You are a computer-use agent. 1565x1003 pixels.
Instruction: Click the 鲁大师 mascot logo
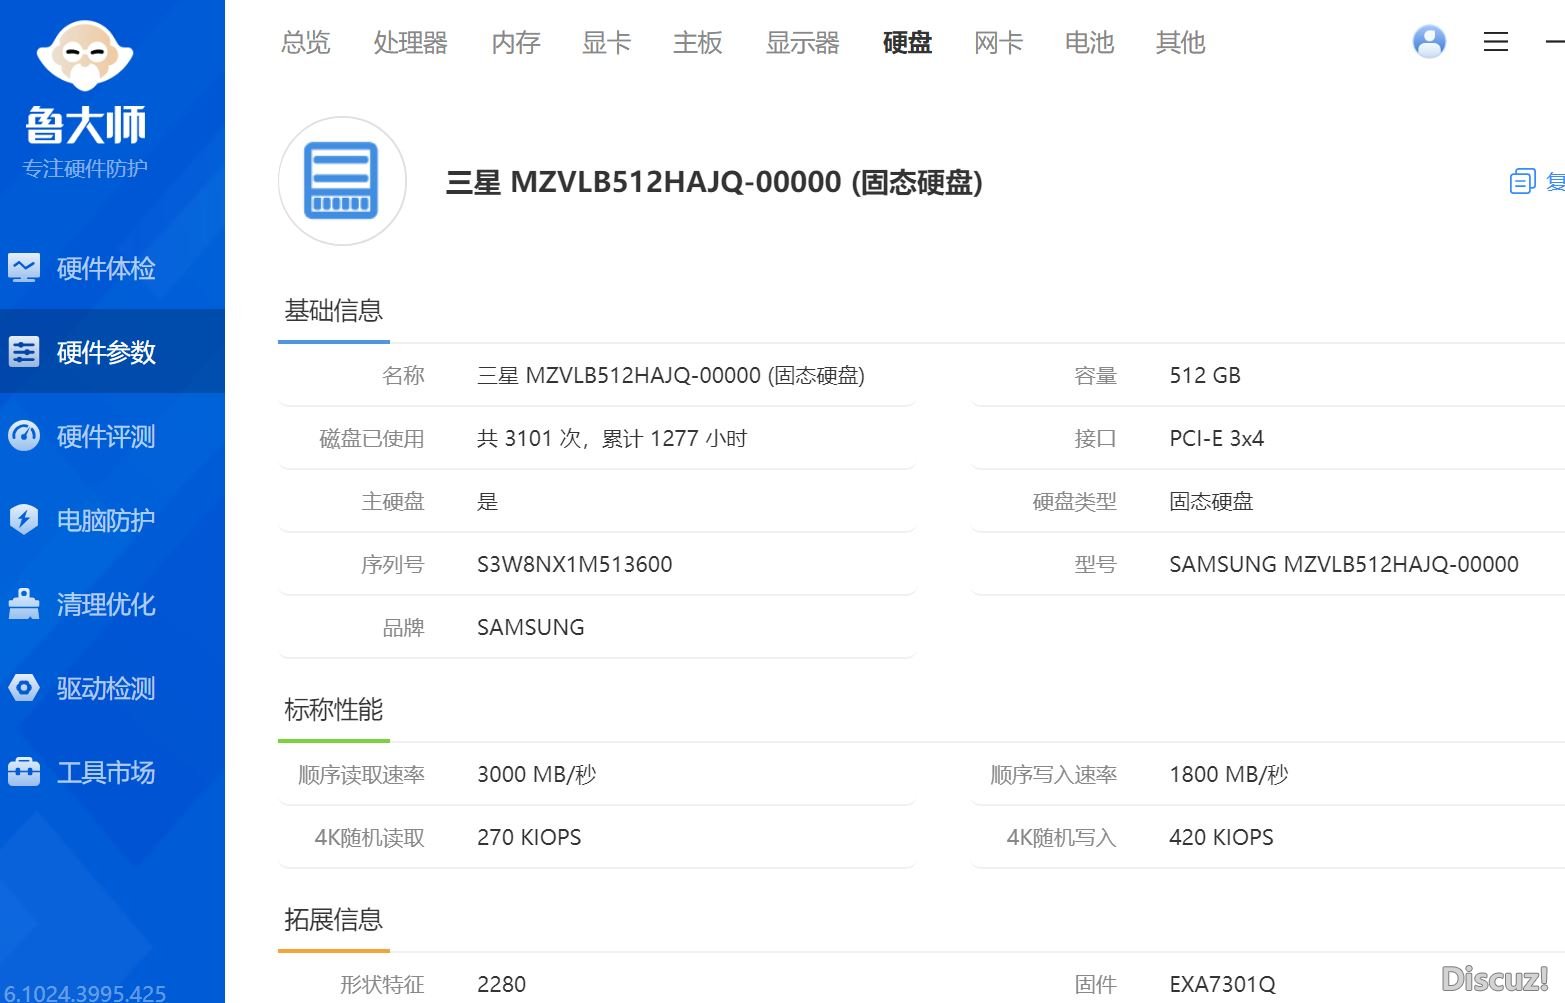click(85, 55)
